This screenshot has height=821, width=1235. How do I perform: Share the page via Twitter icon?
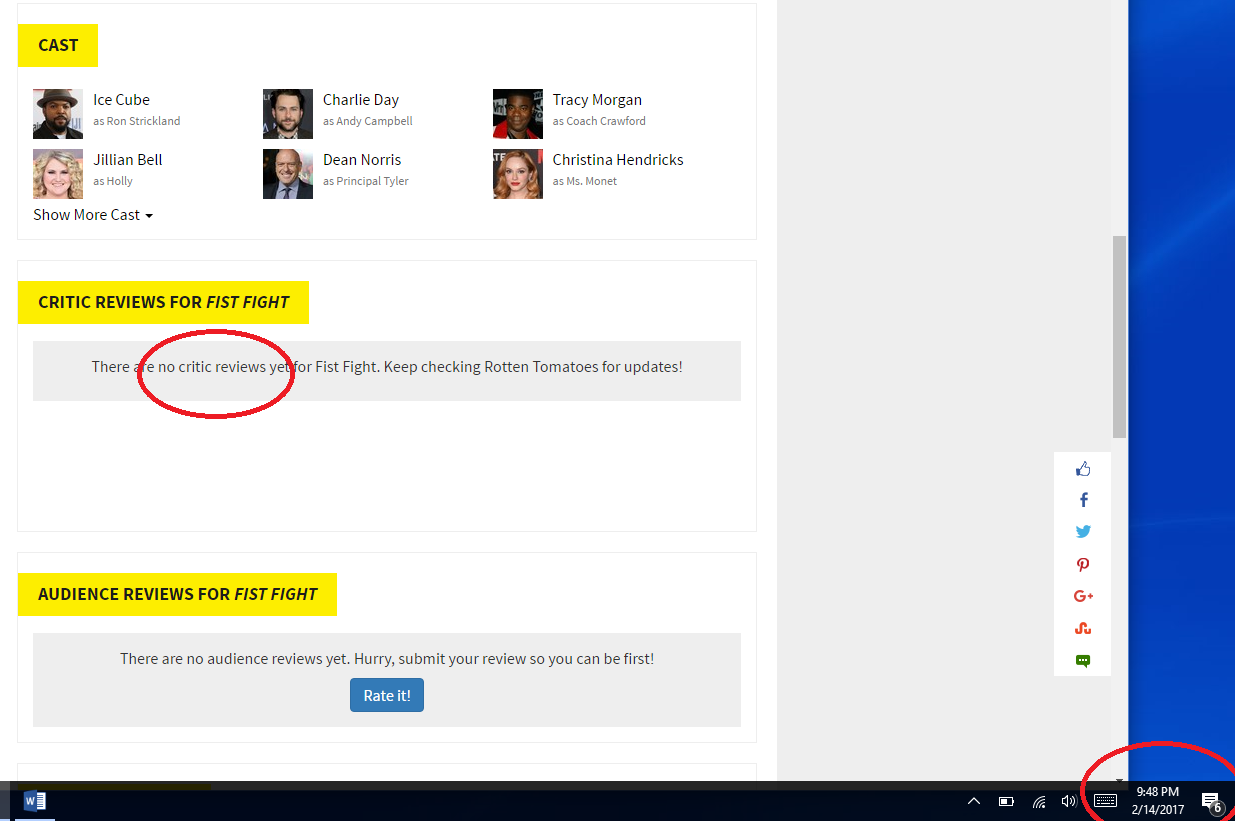click(x=1083, y=532)
